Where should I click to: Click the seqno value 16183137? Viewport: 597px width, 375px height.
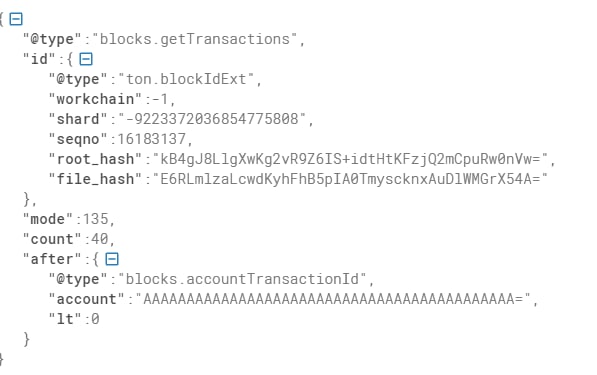(x=152, y=139)
